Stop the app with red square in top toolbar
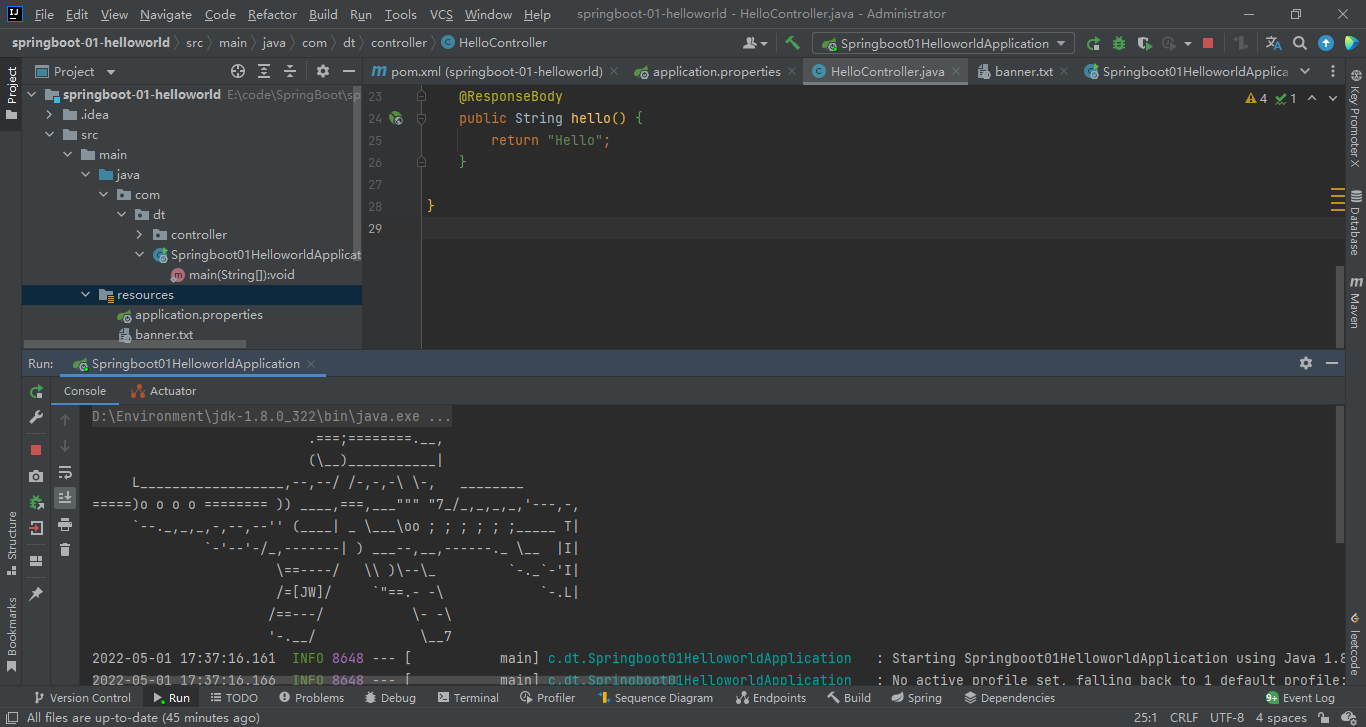Image resolution: width=1366 pixels, height=727 pixels. (x=1208, y=43)
